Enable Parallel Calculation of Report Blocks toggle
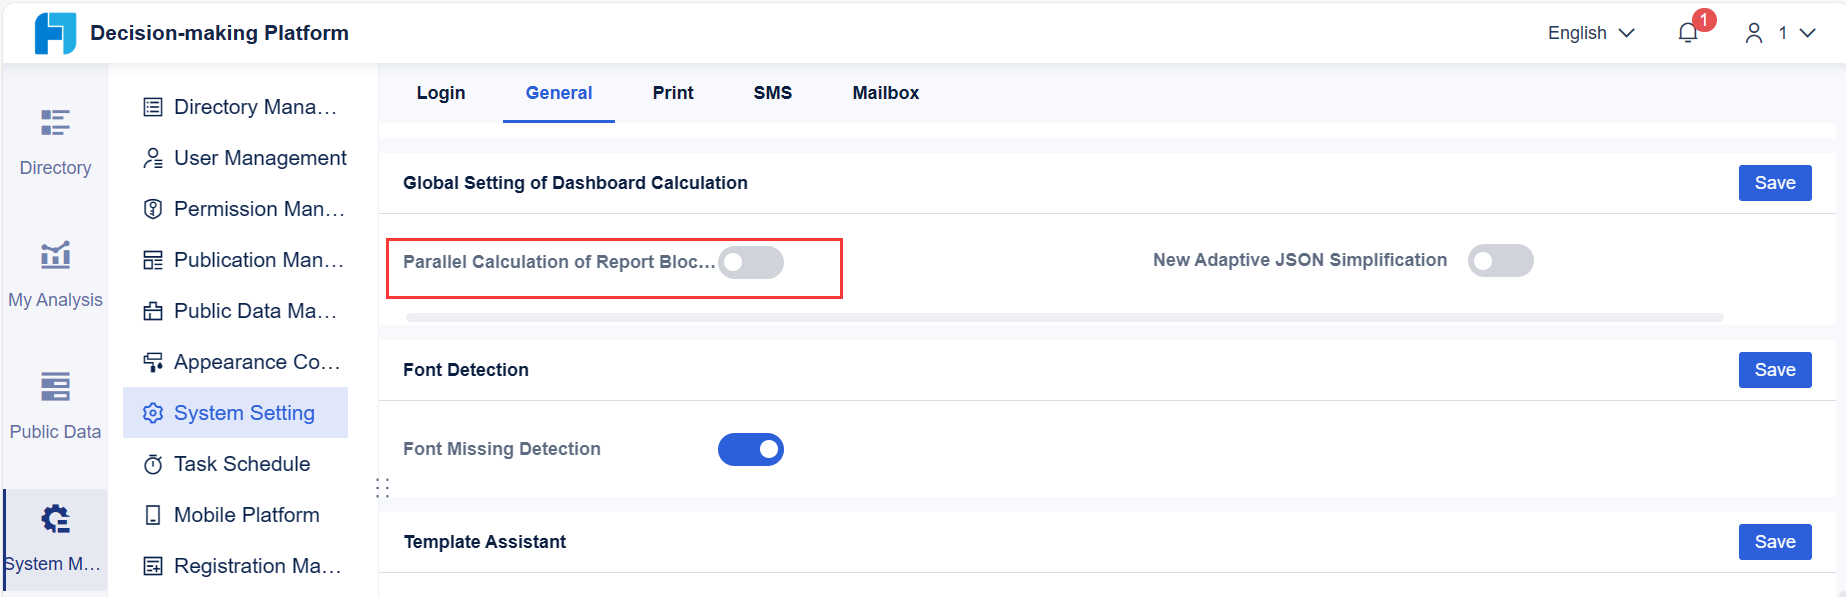This screenshot has width=1846, height=597. pyautogui.click(x=750, y=262)
